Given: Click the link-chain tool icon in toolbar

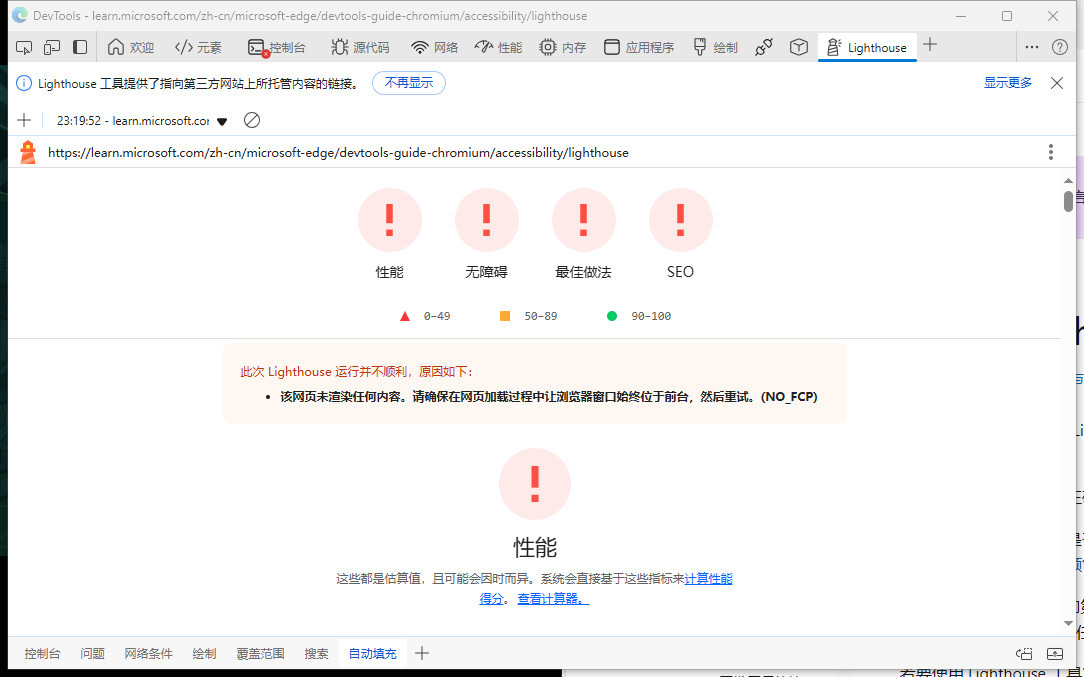Looking at the screenshot, I should [x=764, y=47].
